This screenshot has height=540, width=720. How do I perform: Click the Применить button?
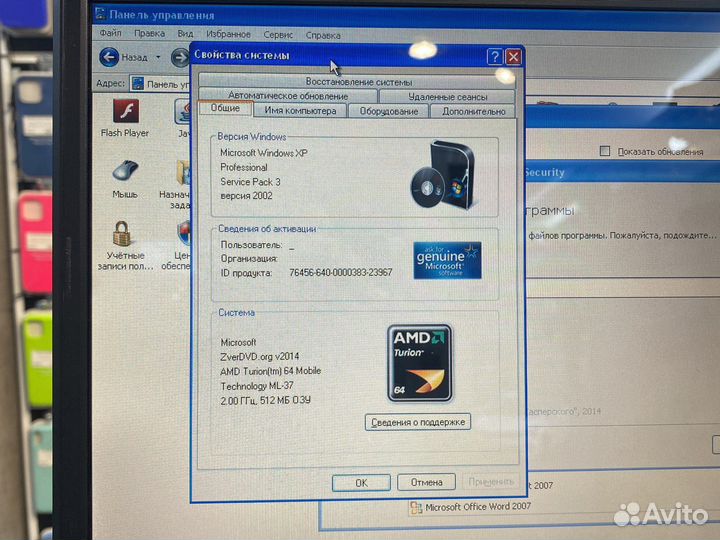[x=491, y=482]
